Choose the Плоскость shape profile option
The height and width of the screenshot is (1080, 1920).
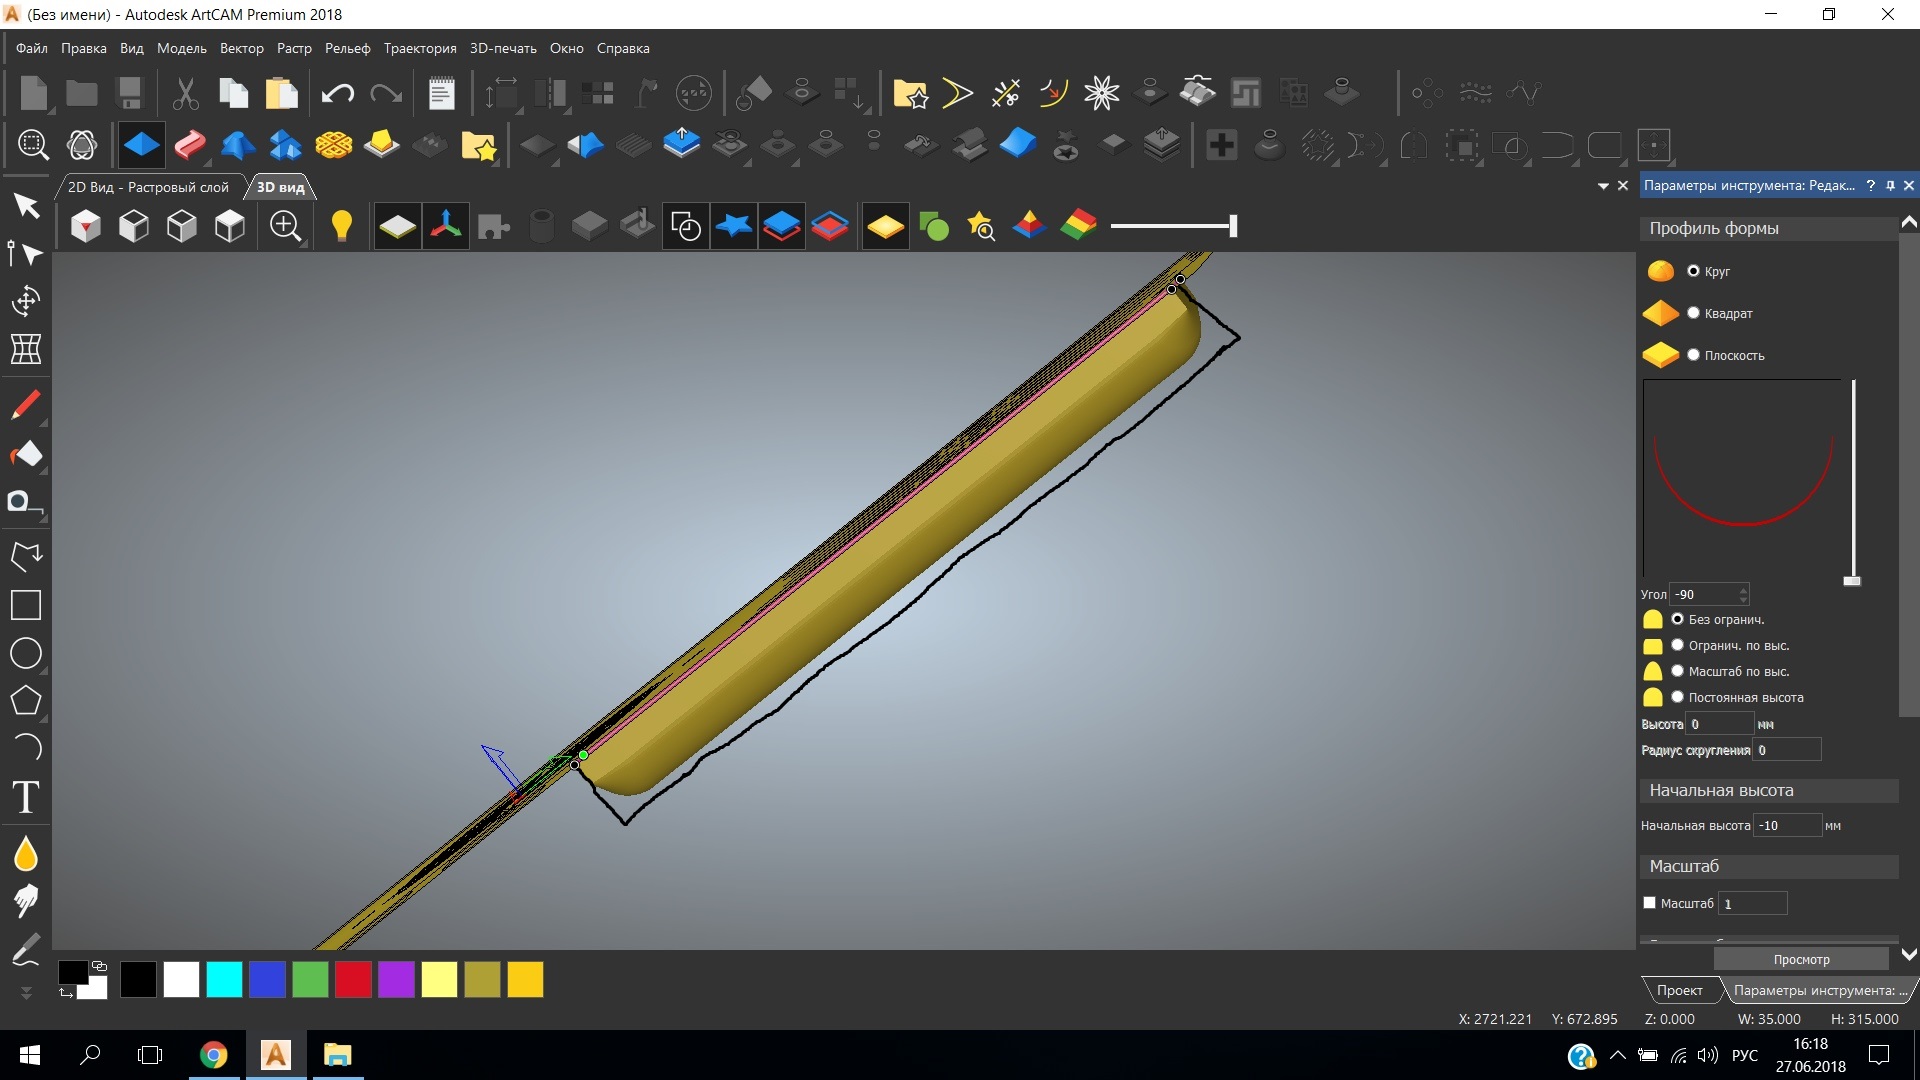[x=1693, y=355]
